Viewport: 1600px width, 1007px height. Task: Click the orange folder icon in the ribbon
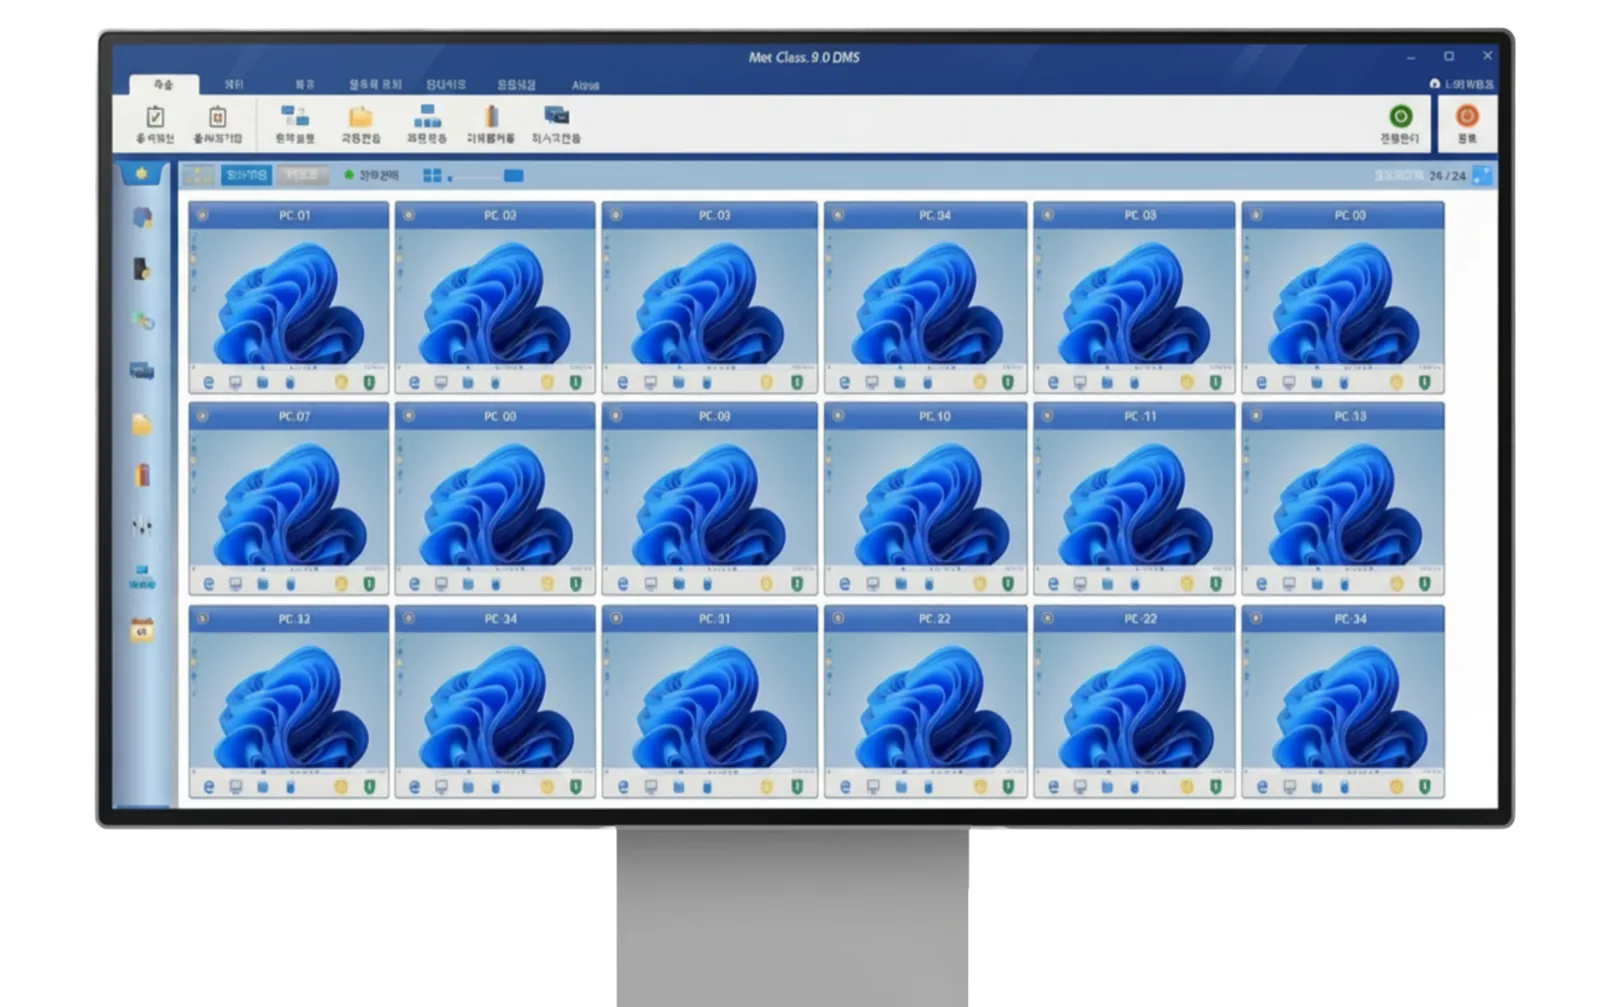361,117
